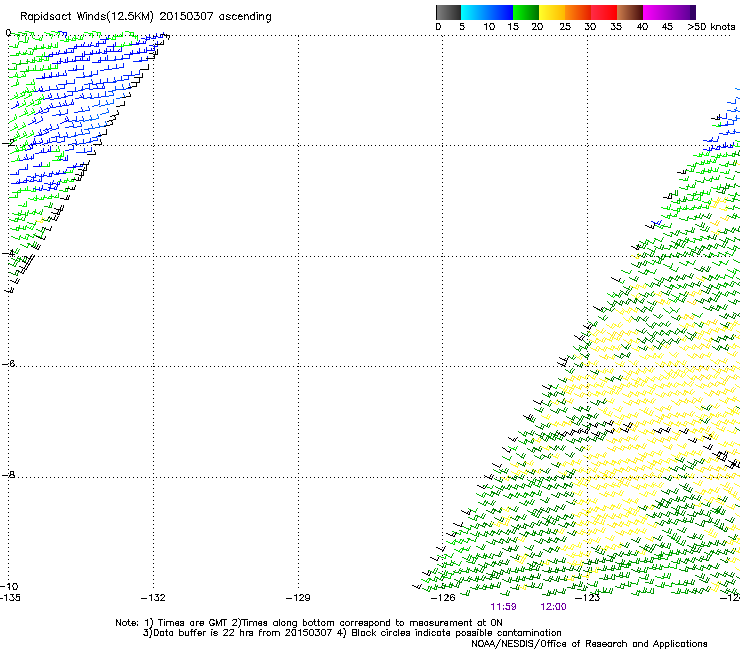This screenshot has height=650, width=740.
Task: Click the -135 longitude axis label
Action: pos(10,598)
